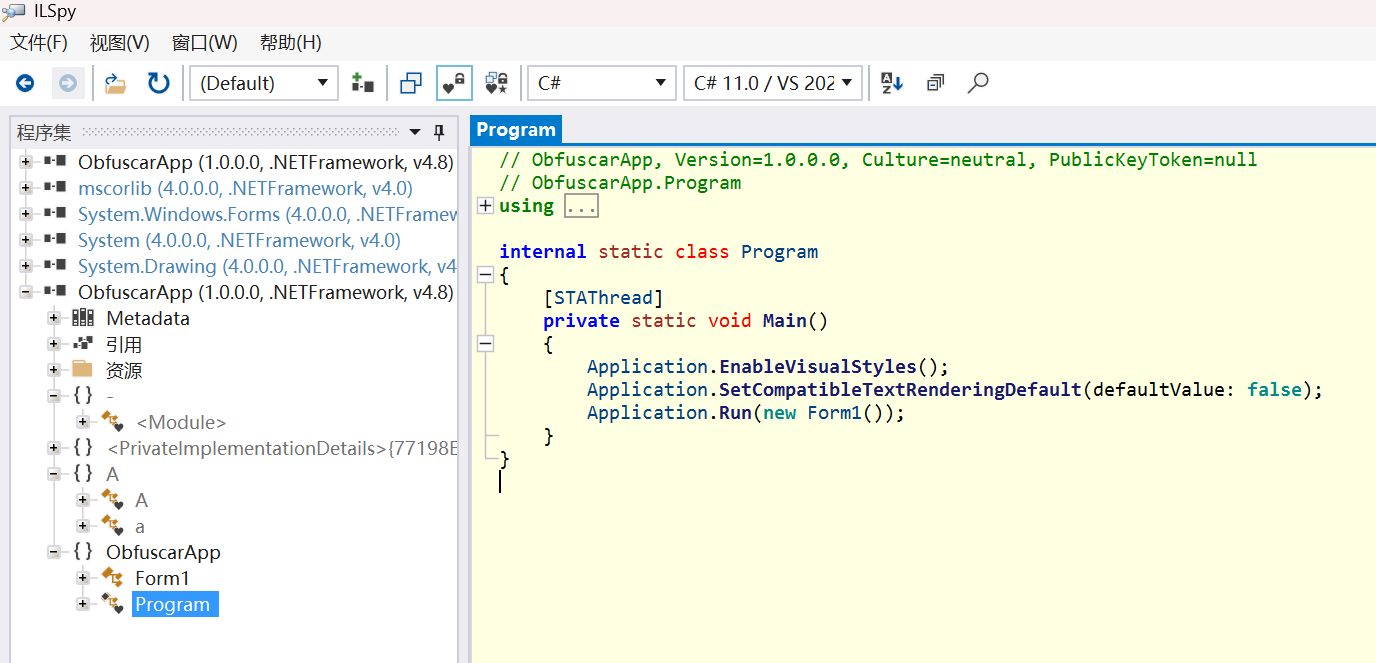This screenshot has width=1376, height=663.
Task: Select uppercase A class in tree
Action: click(142, 500)
